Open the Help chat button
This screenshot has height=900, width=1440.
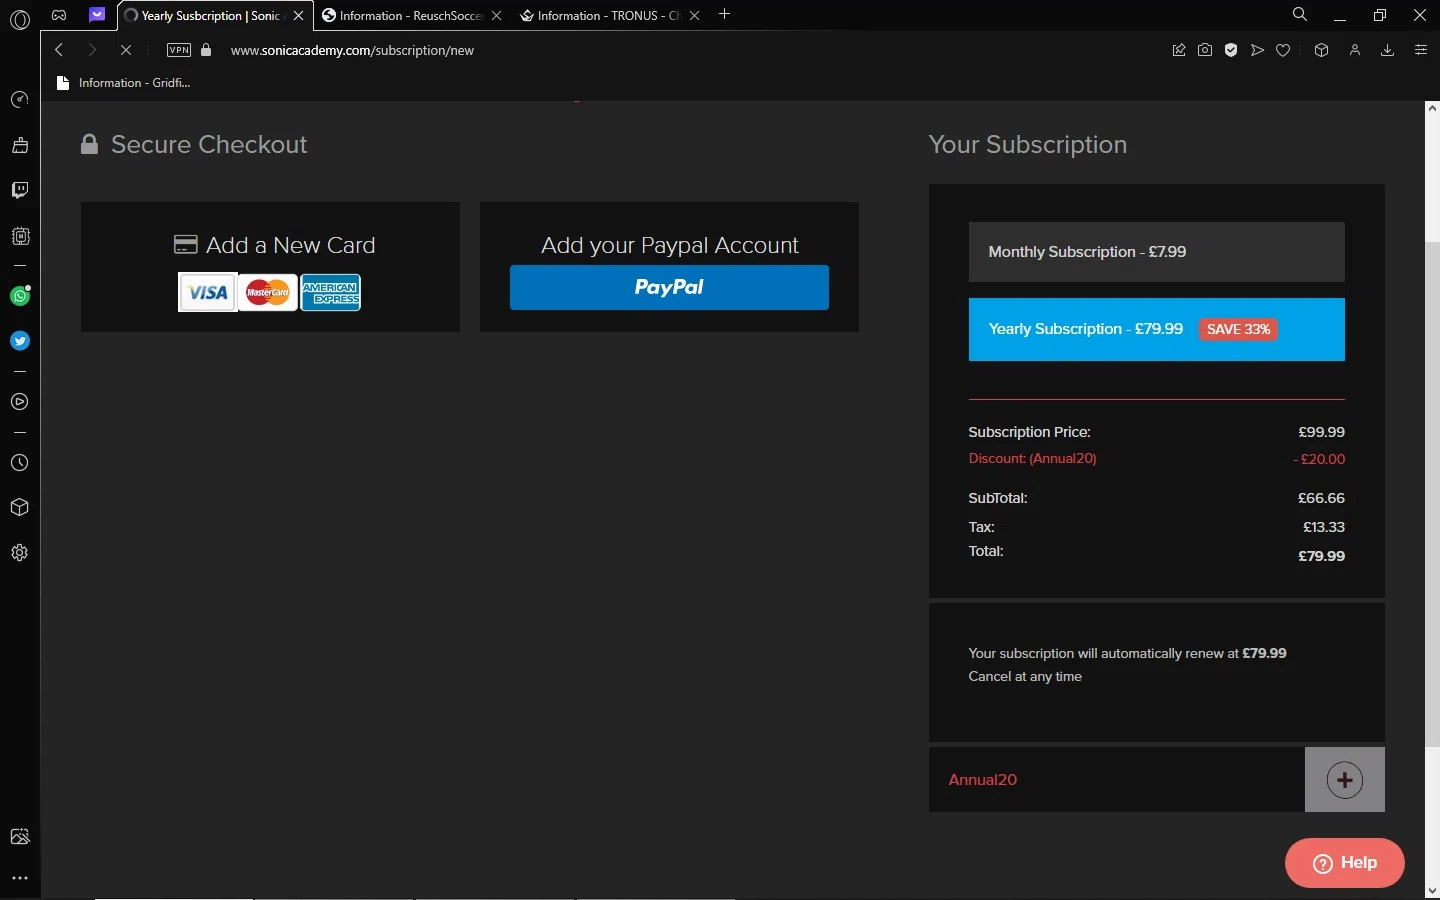click(1345, 863)
